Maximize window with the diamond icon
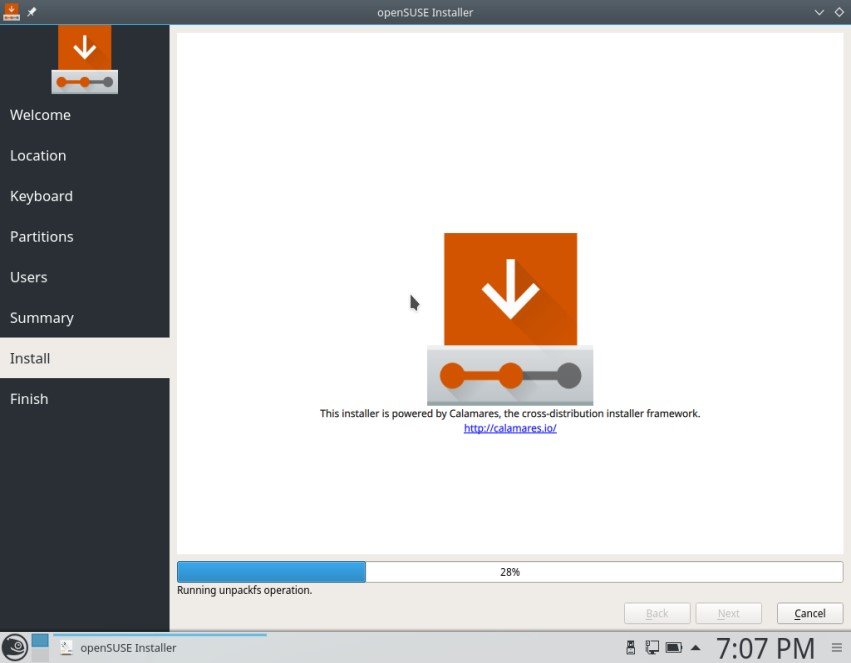This screenshot has width=851, height=663. click(x=839, y=12)
